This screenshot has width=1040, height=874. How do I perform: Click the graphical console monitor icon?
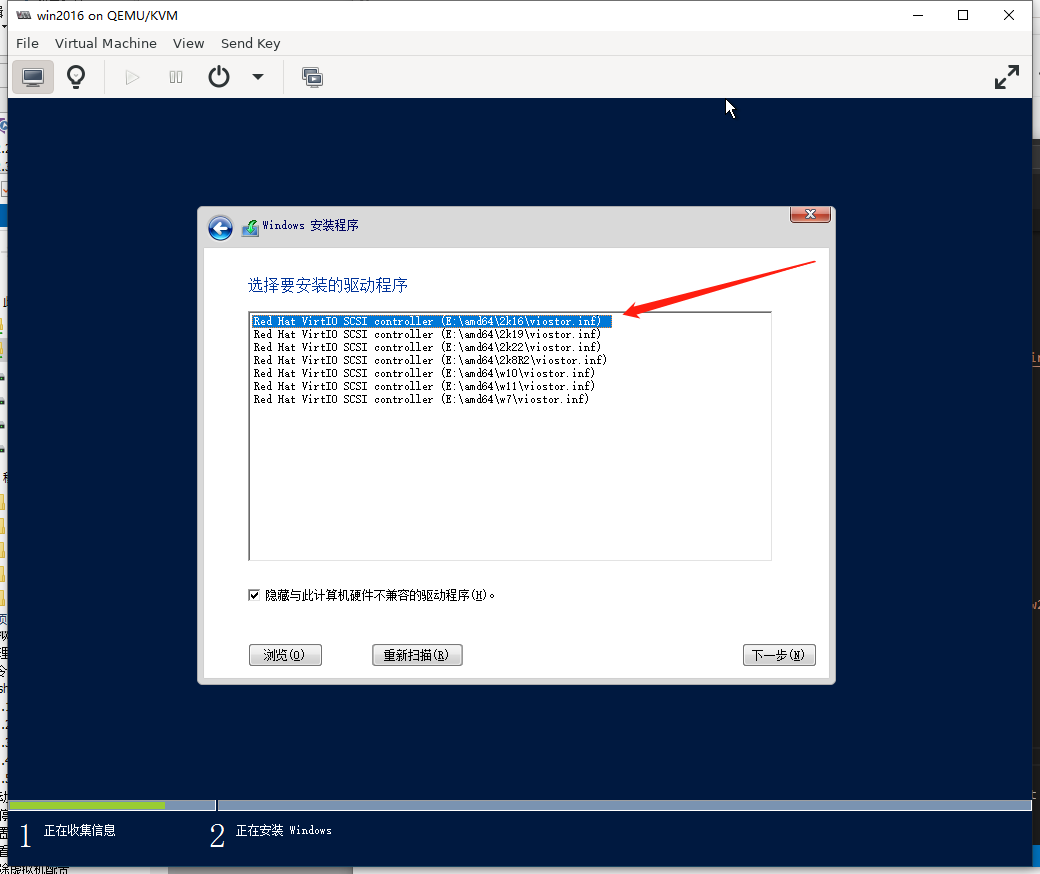[33, 77]
